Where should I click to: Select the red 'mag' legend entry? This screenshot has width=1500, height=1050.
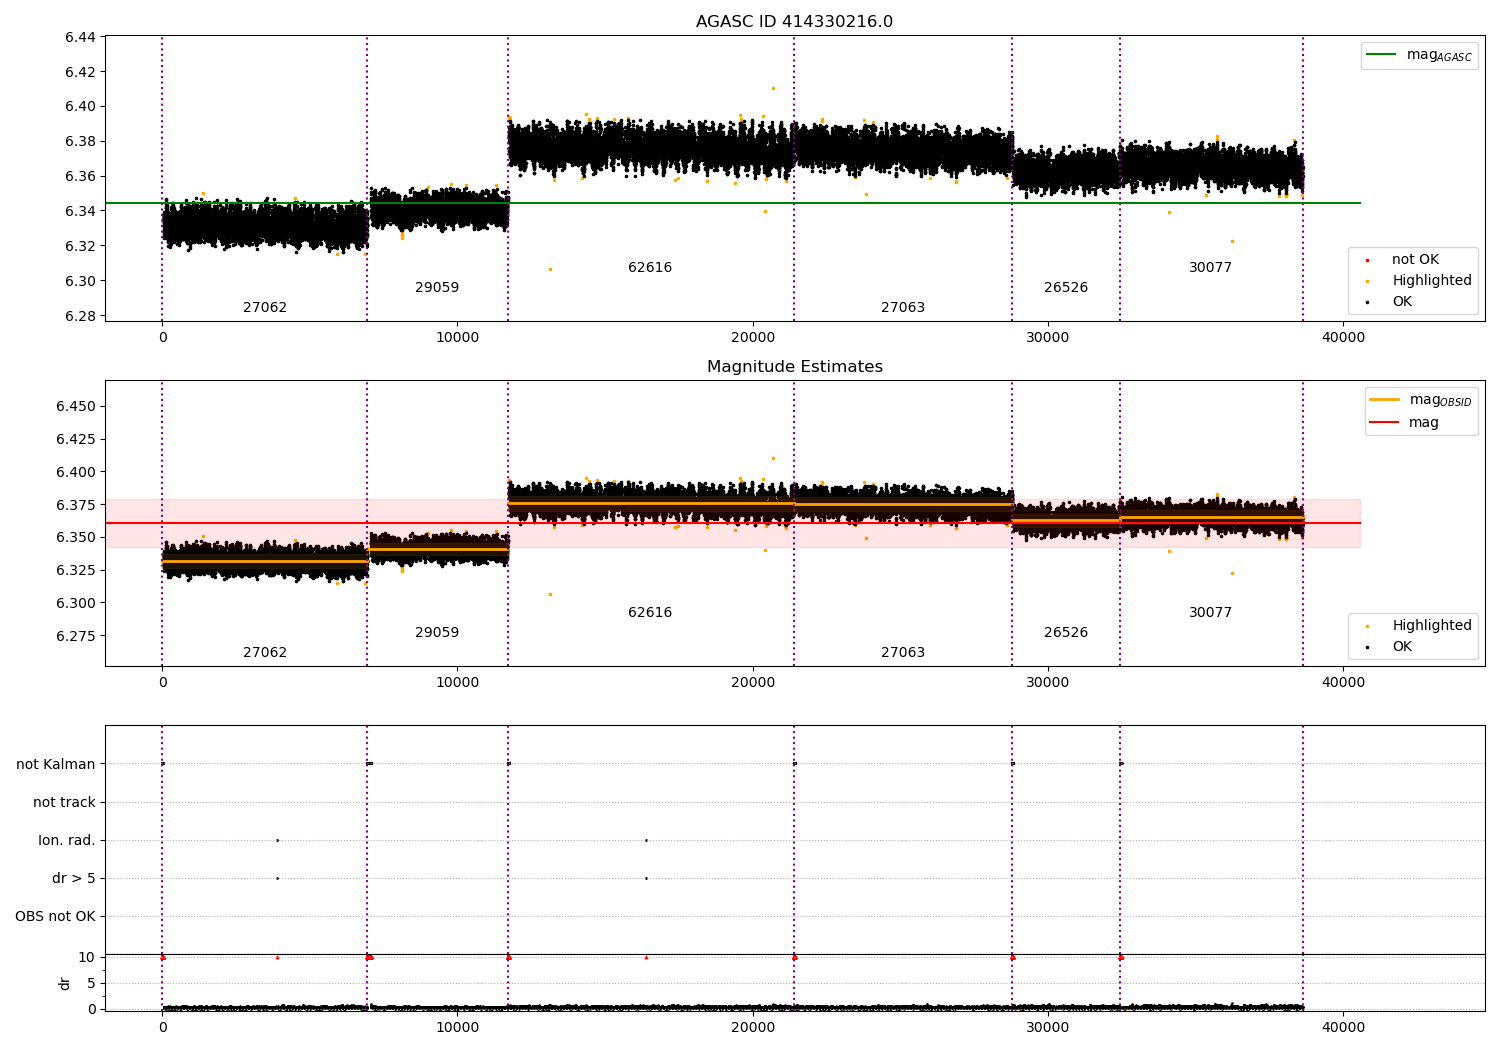(x=1404, y=423)
